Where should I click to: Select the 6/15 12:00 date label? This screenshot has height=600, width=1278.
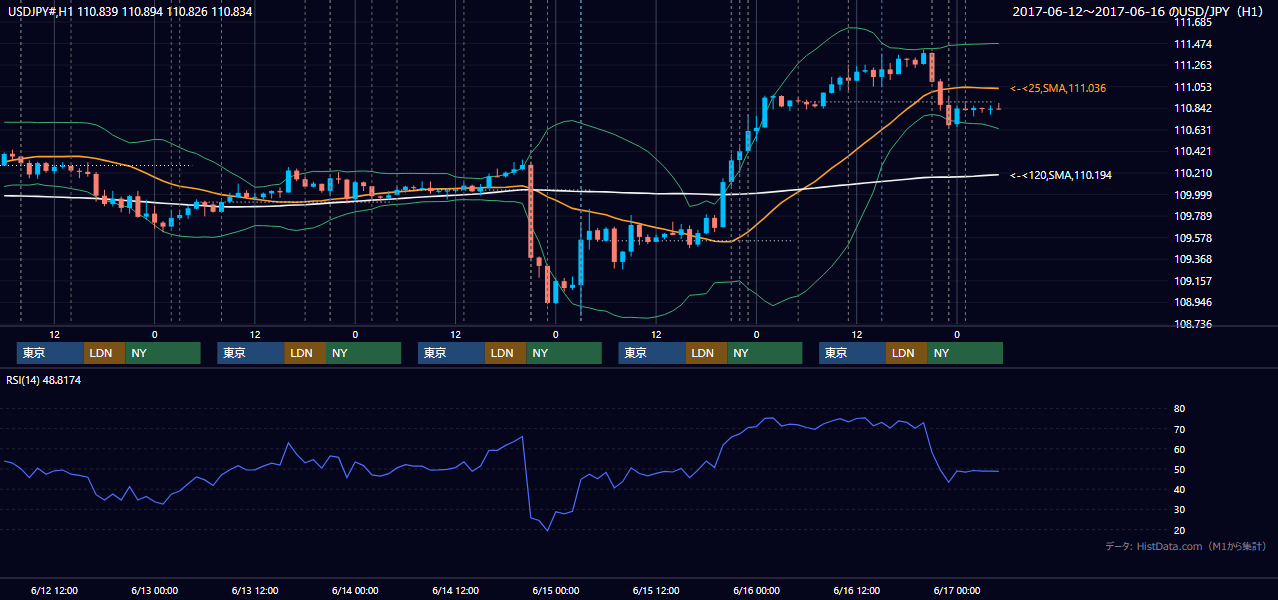click(656, 590)
